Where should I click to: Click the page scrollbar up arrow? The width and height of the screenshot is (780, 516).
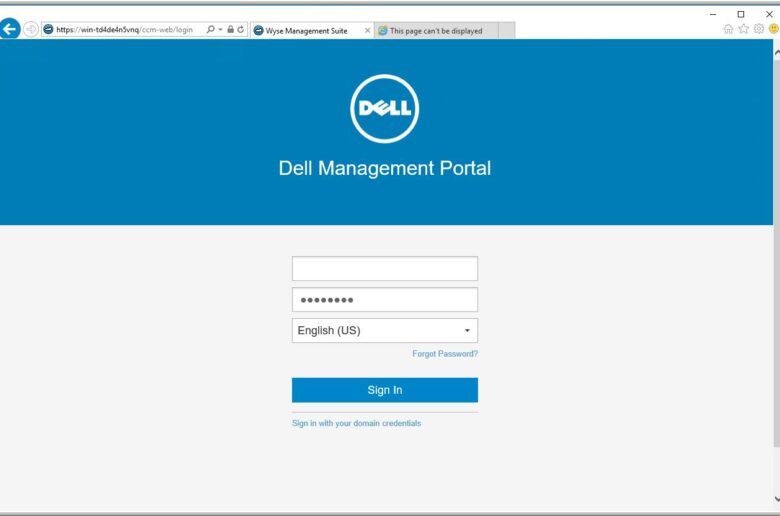click(777, 52)
